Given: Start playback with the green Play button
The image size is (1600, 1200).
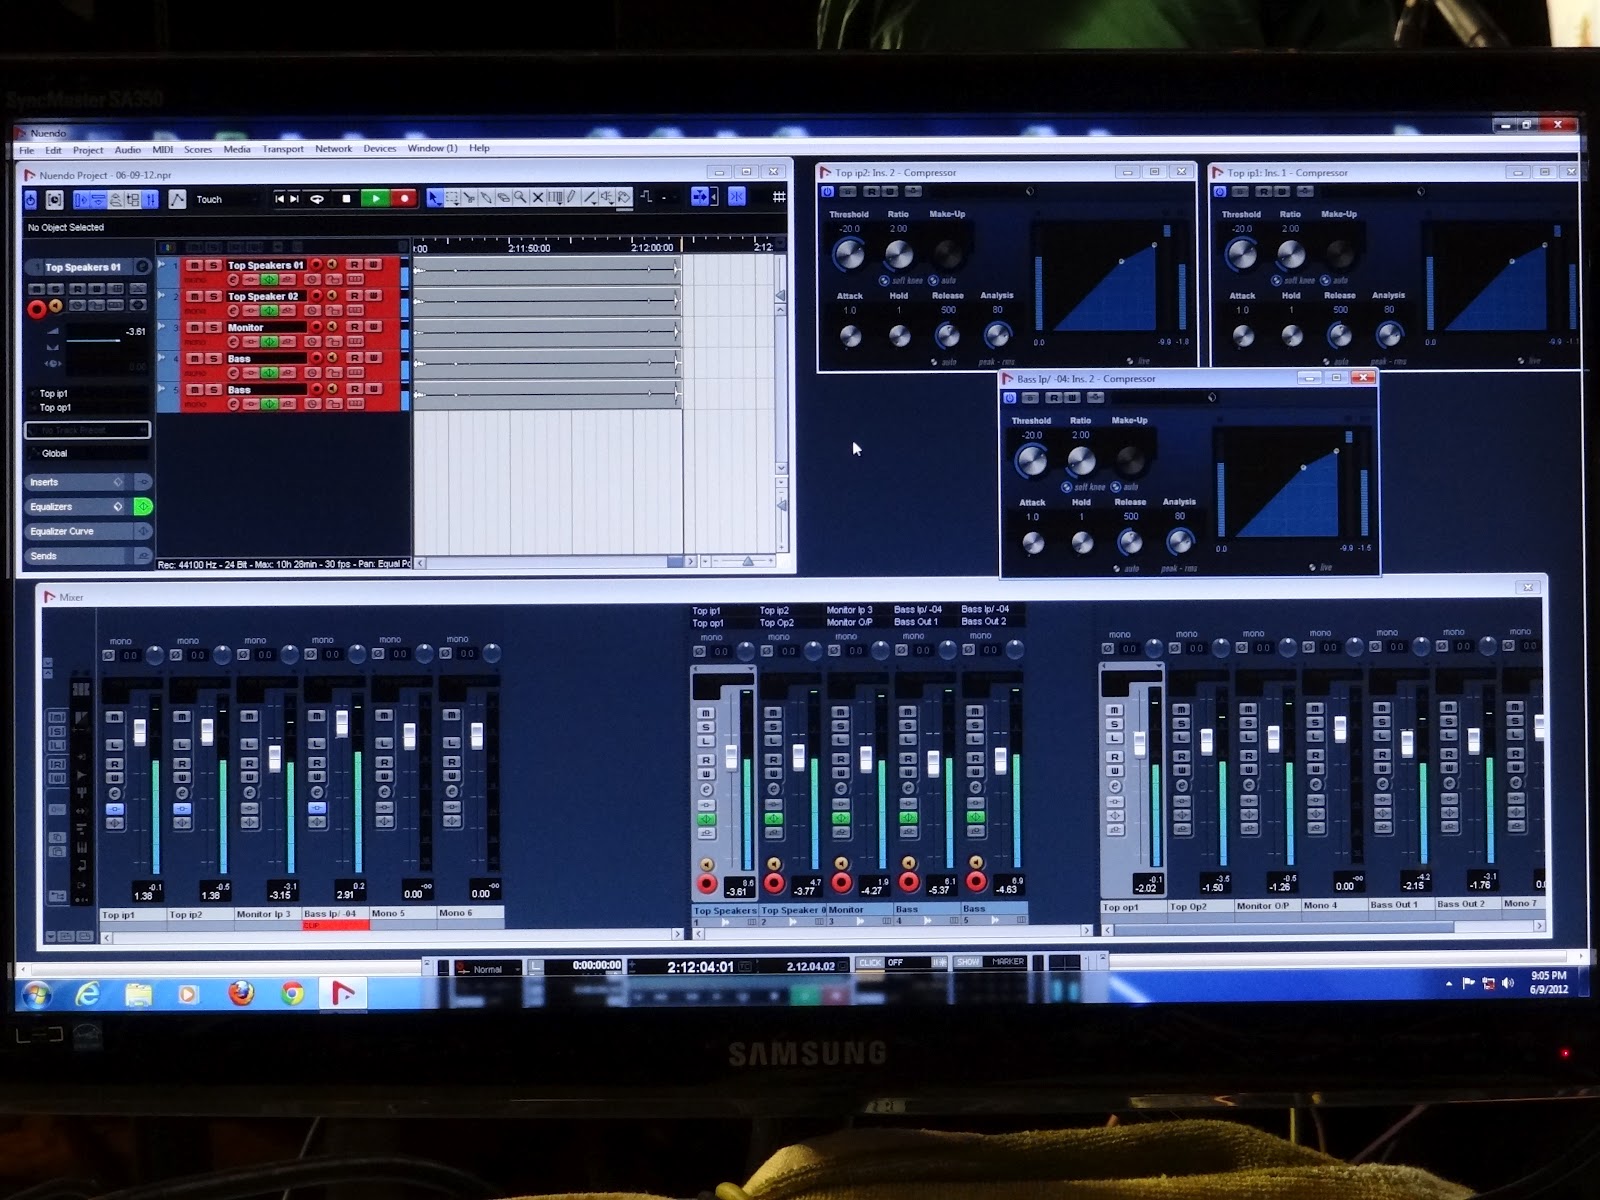Looking at the screenshot, I should (x=376, y=199).
